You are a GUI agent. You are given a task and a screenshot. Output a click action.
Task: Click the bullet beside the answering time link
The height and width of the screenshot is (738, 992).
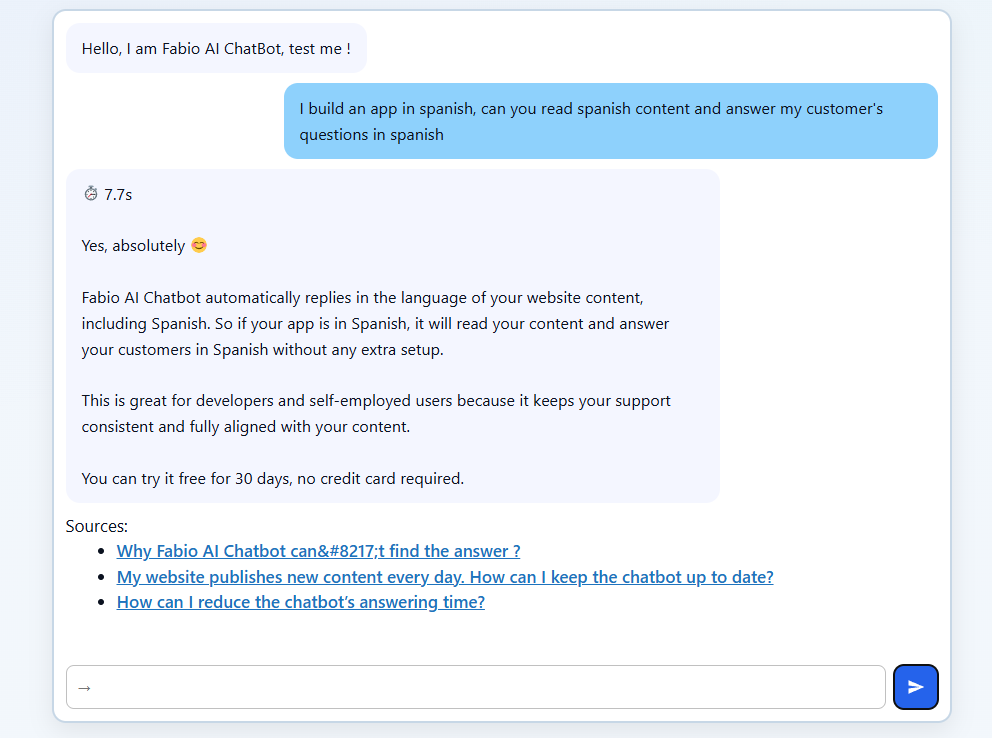(x=101, y=602)
